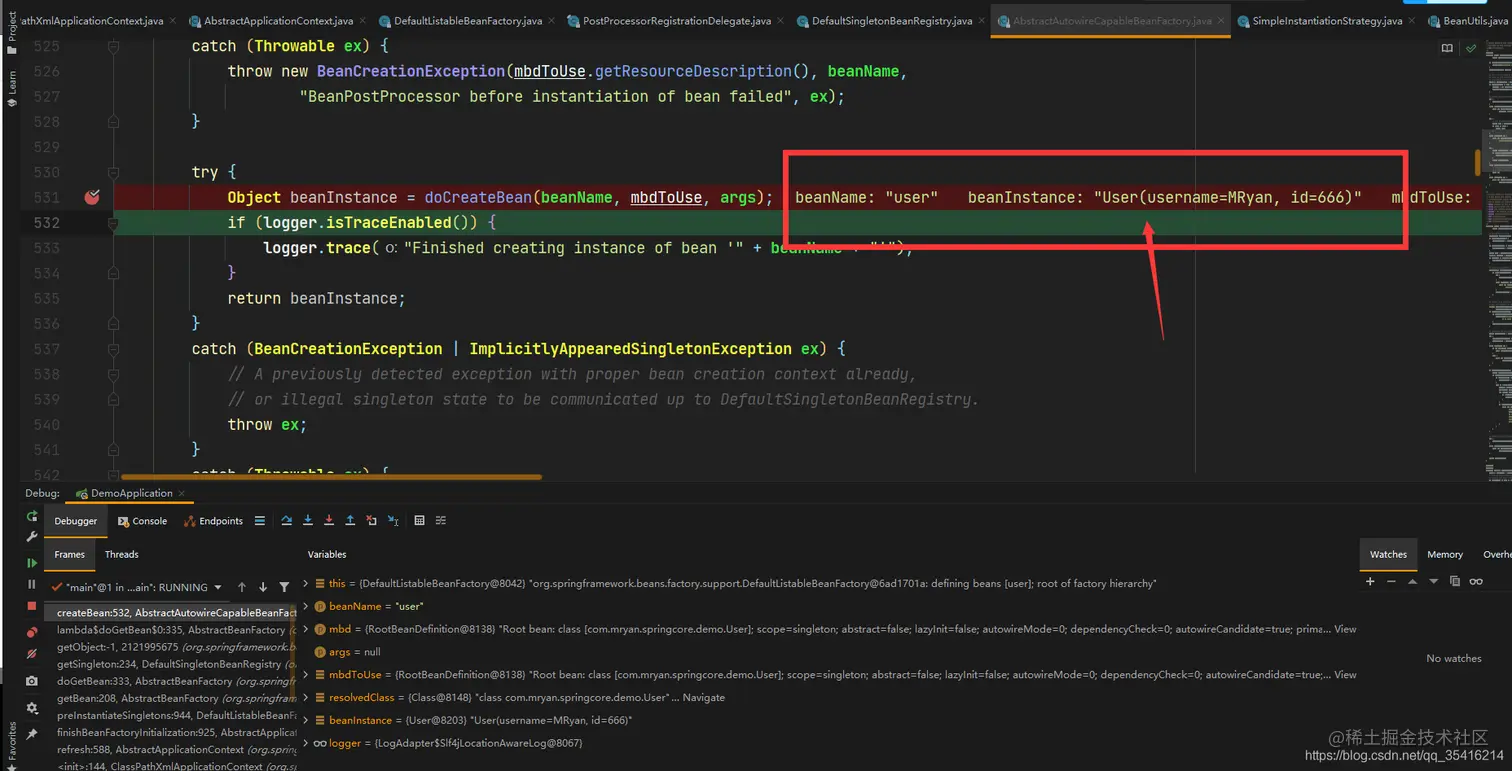The image size is (1512, 771).
Task: Toggle frames filter funnel icon
Action: pos(284,587)
